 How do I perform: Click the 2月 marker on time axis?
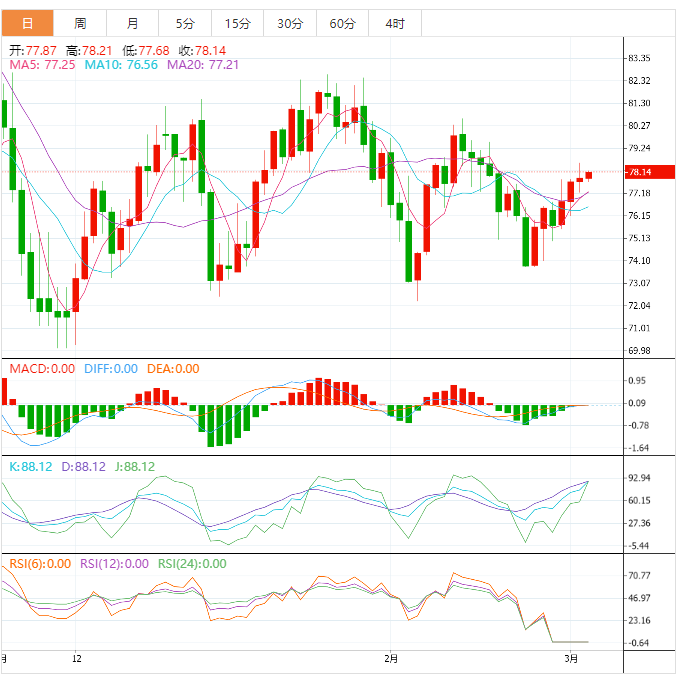391,658
